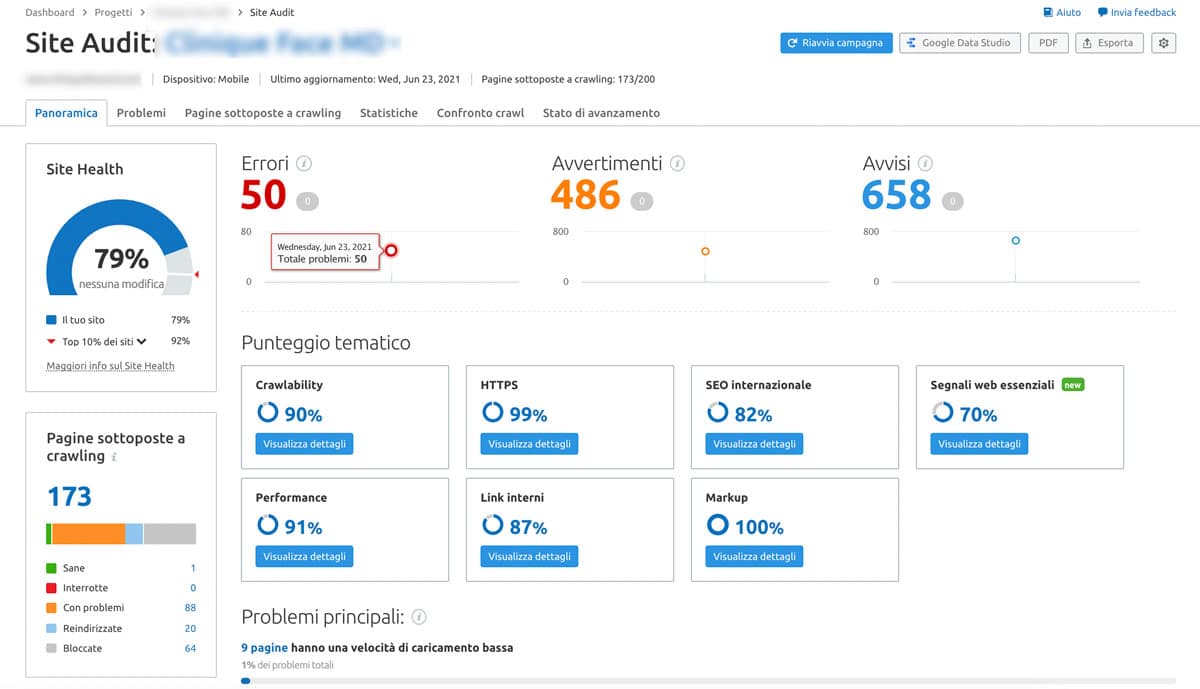Click the Avvertimenti change badge showing 0
Viewport: 1200px width, 689px height.
(642, 201)
